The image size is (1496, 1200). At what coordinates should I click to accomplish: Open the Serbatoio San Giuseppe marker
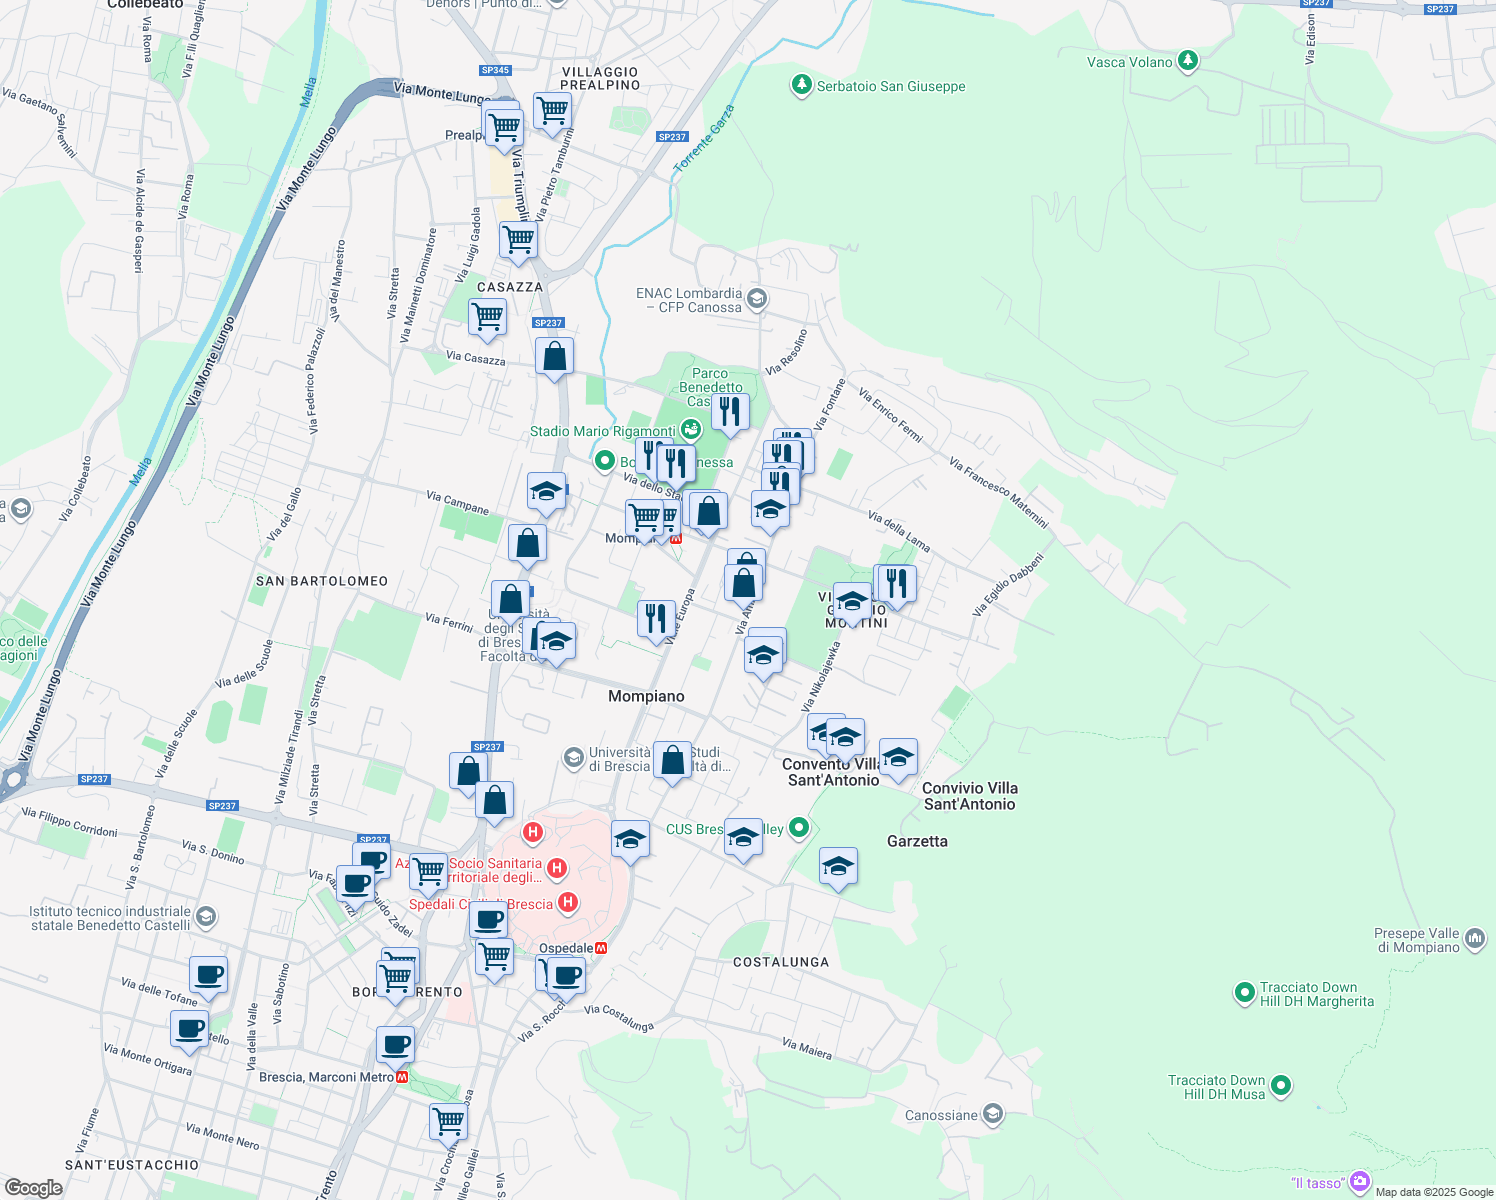click(x=800, y=86)
